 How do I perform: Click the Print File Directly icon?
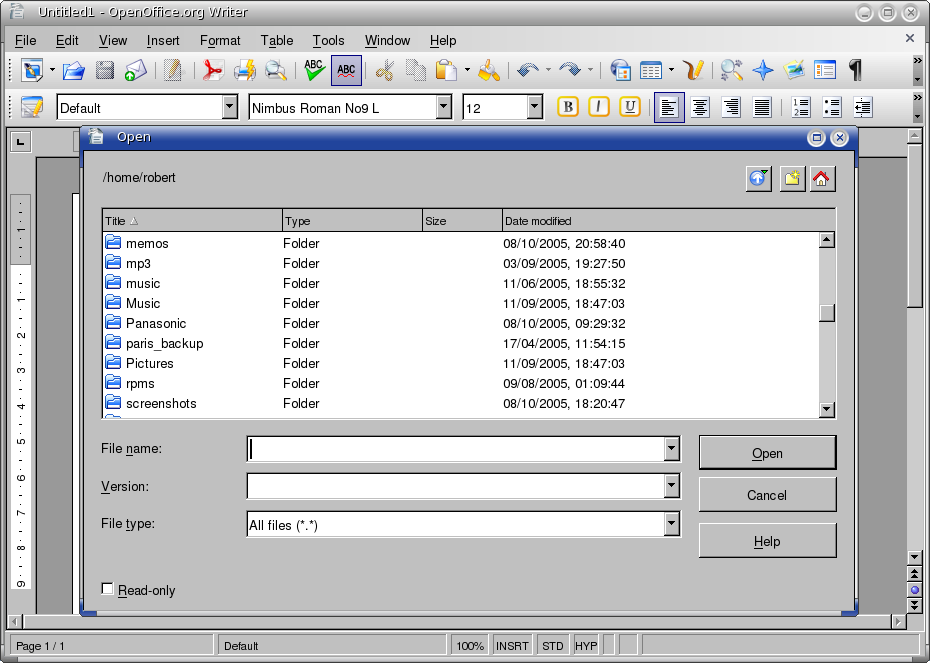[x=244, y=71]
